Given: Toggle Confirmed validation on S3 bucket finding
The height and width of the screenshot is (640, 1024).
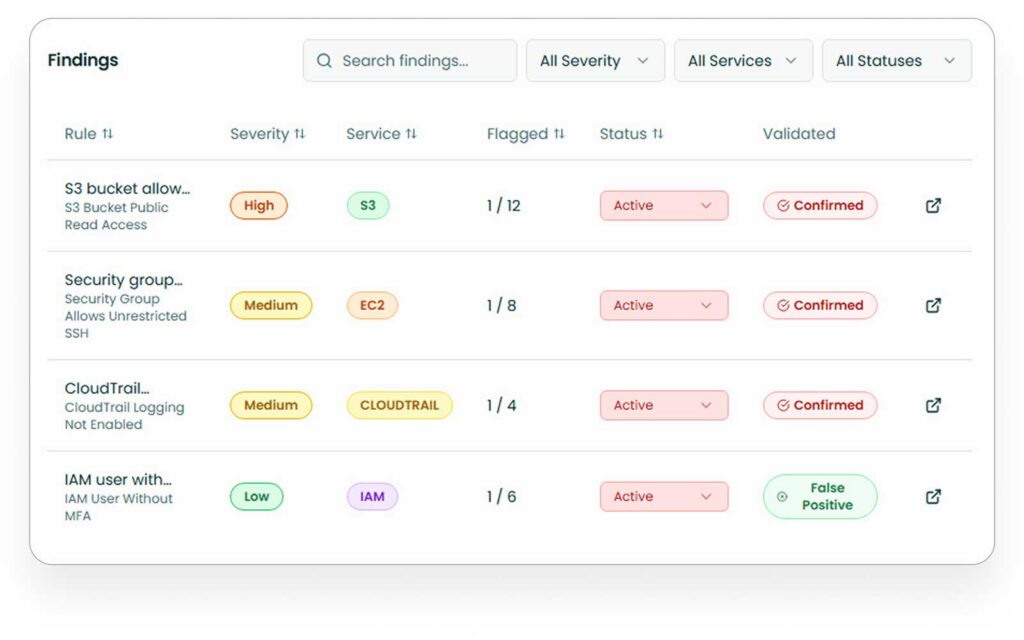Looking at the screenshot, I should pyautogui.click(x=819, y=205).
